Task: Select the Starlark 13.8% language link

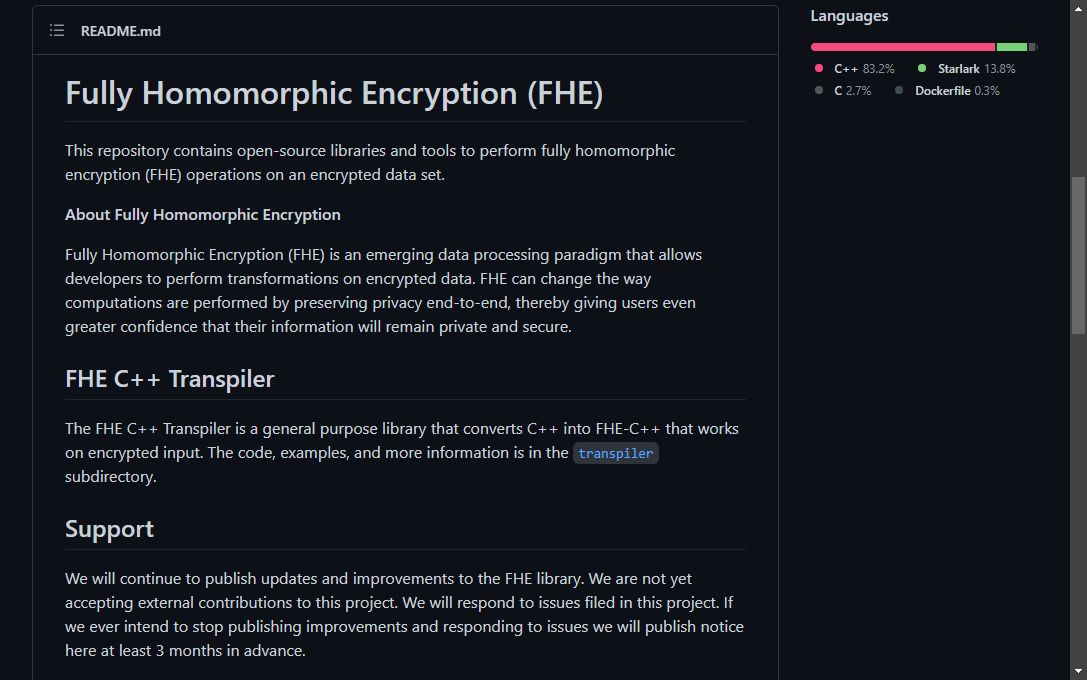Action: [975, 69]
